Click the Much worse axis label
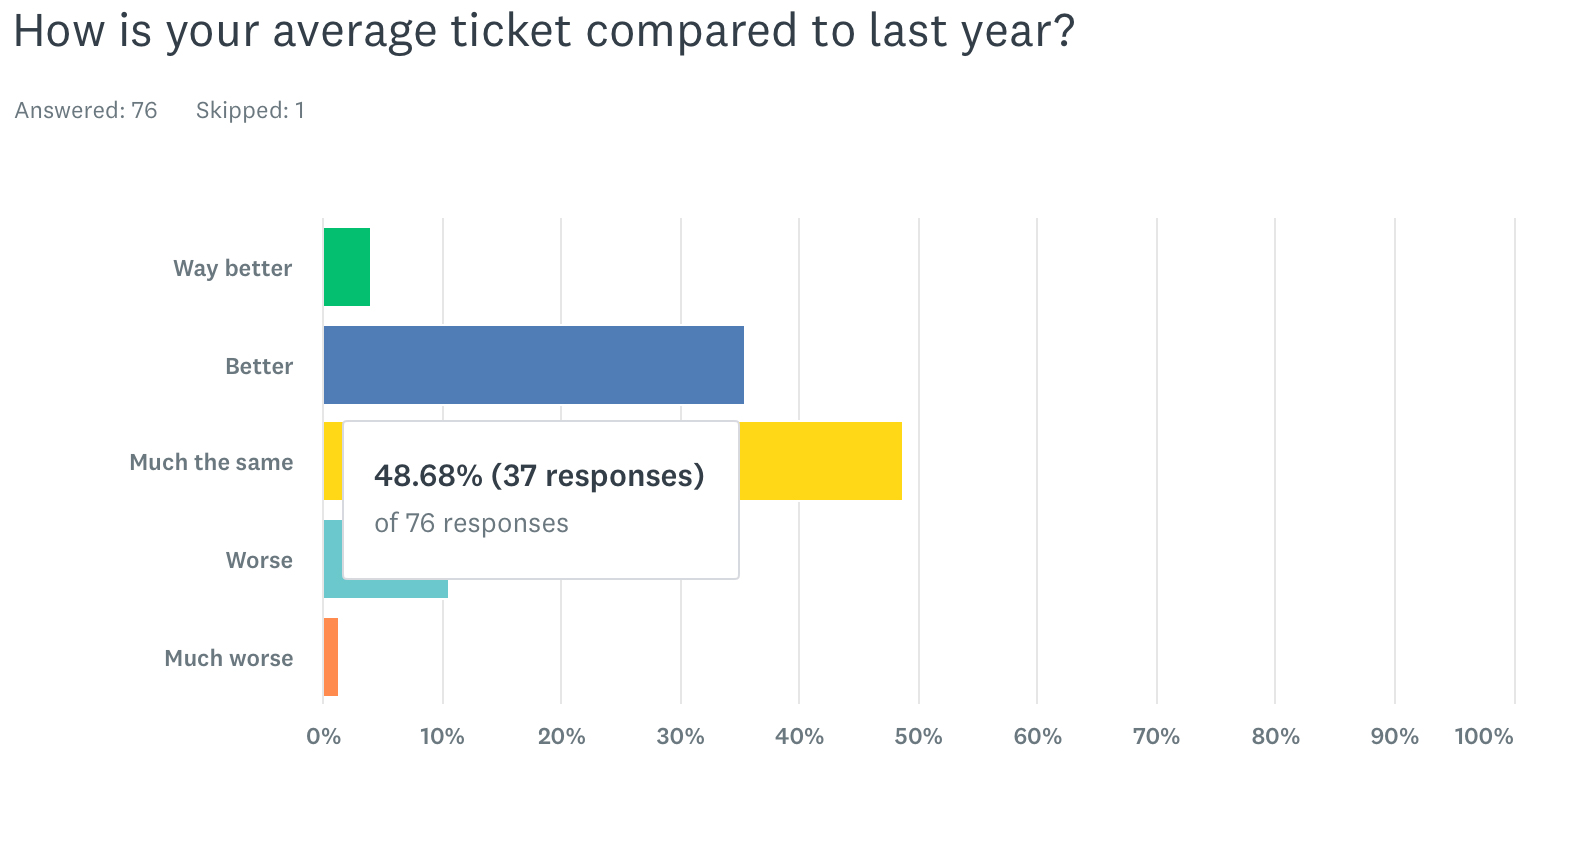1576x848 pixels. coord(229,658)
